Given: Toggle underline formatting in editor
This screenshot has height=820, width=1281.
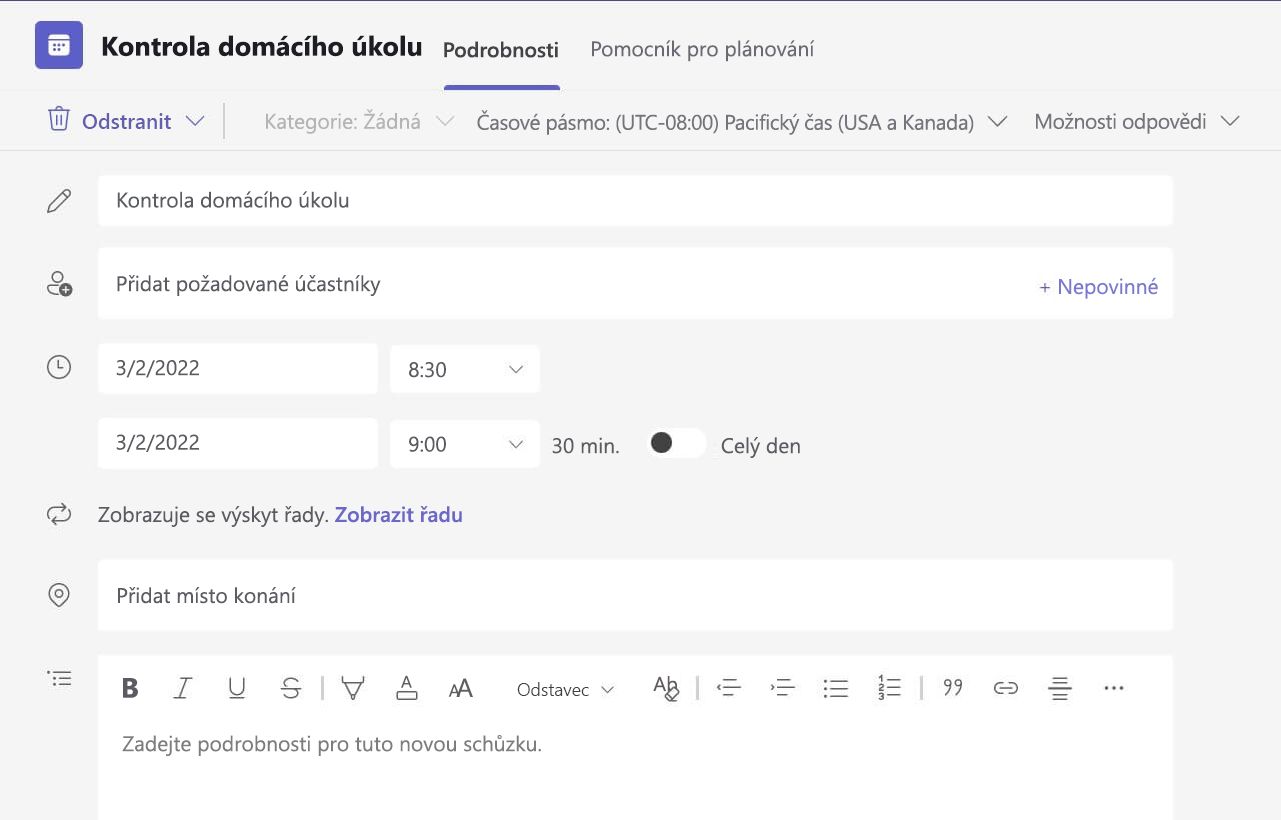Looking at the screenshot, I should click(237, 688).
